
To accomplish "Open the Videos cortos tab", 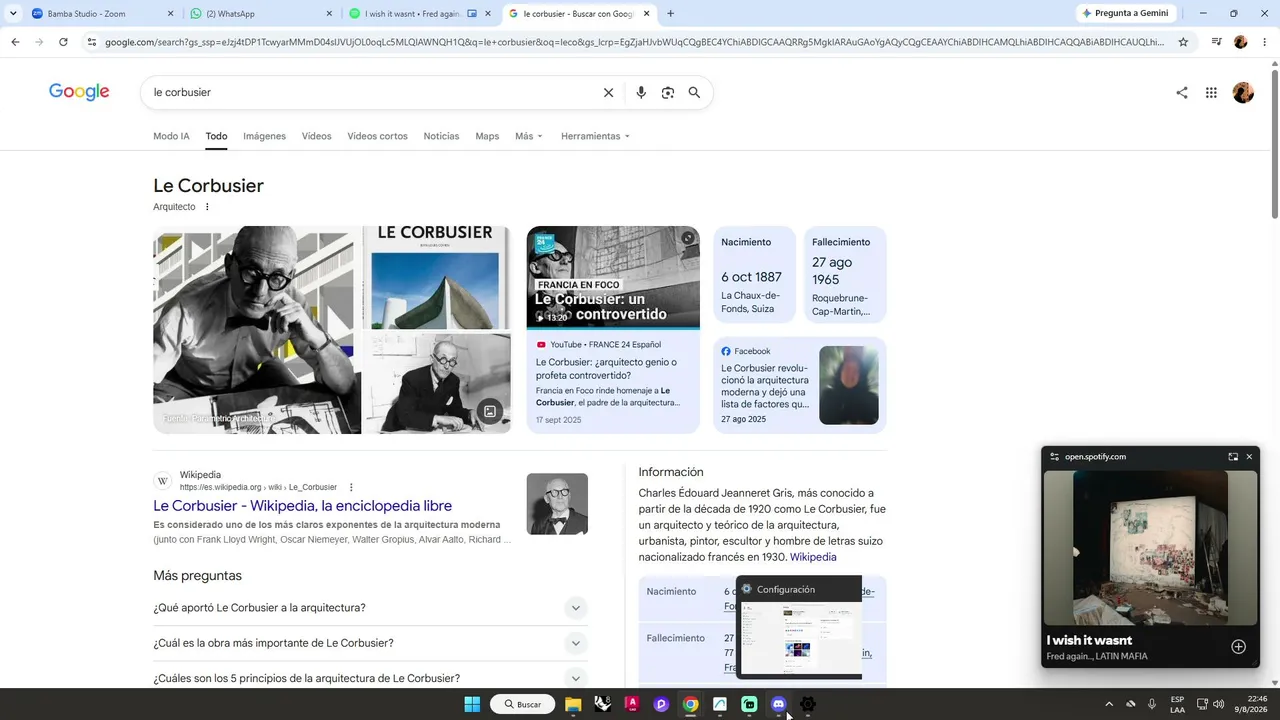I will click(x=377, y=136).
